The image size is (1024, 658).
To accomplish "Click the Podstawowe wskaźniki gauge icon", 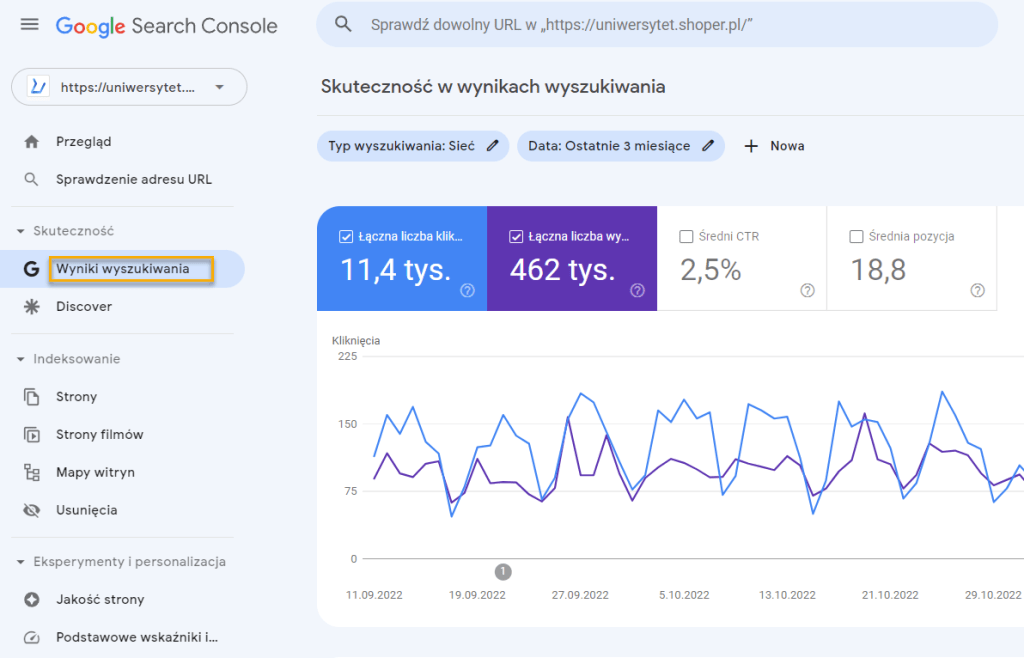I will 31,638.
